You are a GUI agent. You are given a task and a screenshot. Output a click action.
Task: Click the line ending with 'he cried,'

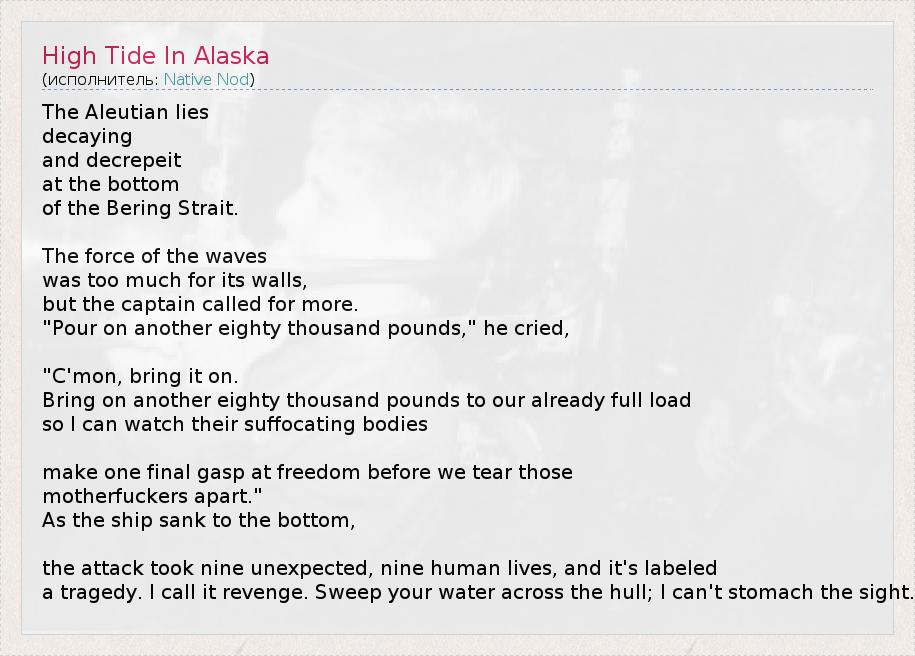305,328
